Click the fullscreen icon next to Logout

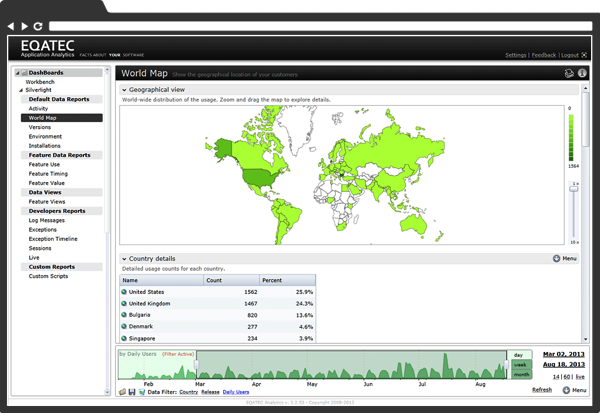click(584, 55)
